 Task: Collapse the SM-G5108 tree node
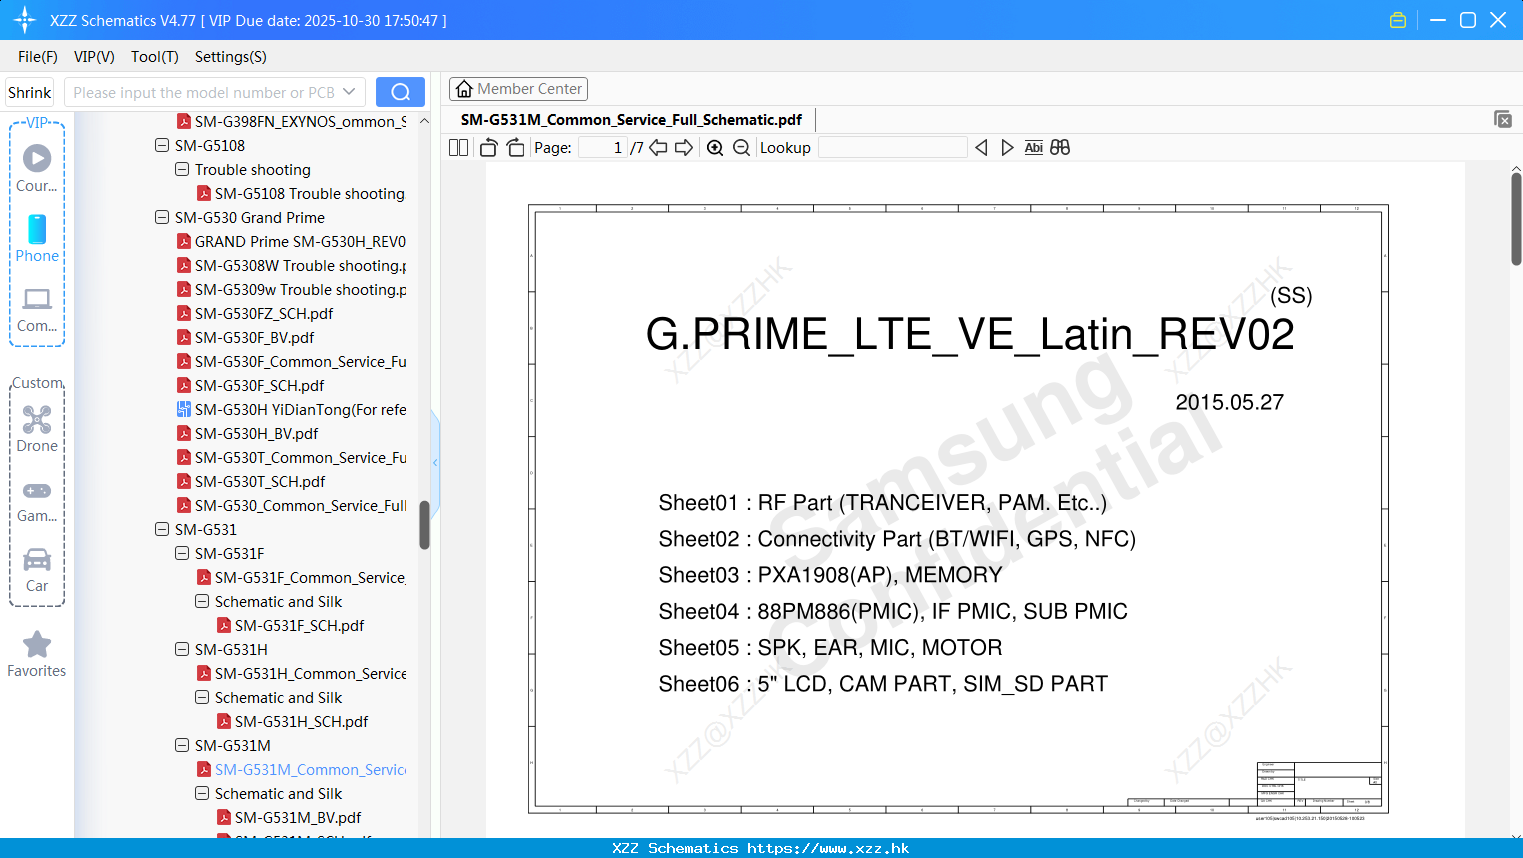click(x=162, y=145)
